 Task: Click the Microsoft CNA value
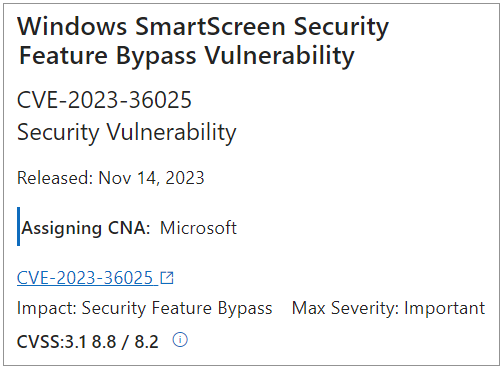point(198,228)
